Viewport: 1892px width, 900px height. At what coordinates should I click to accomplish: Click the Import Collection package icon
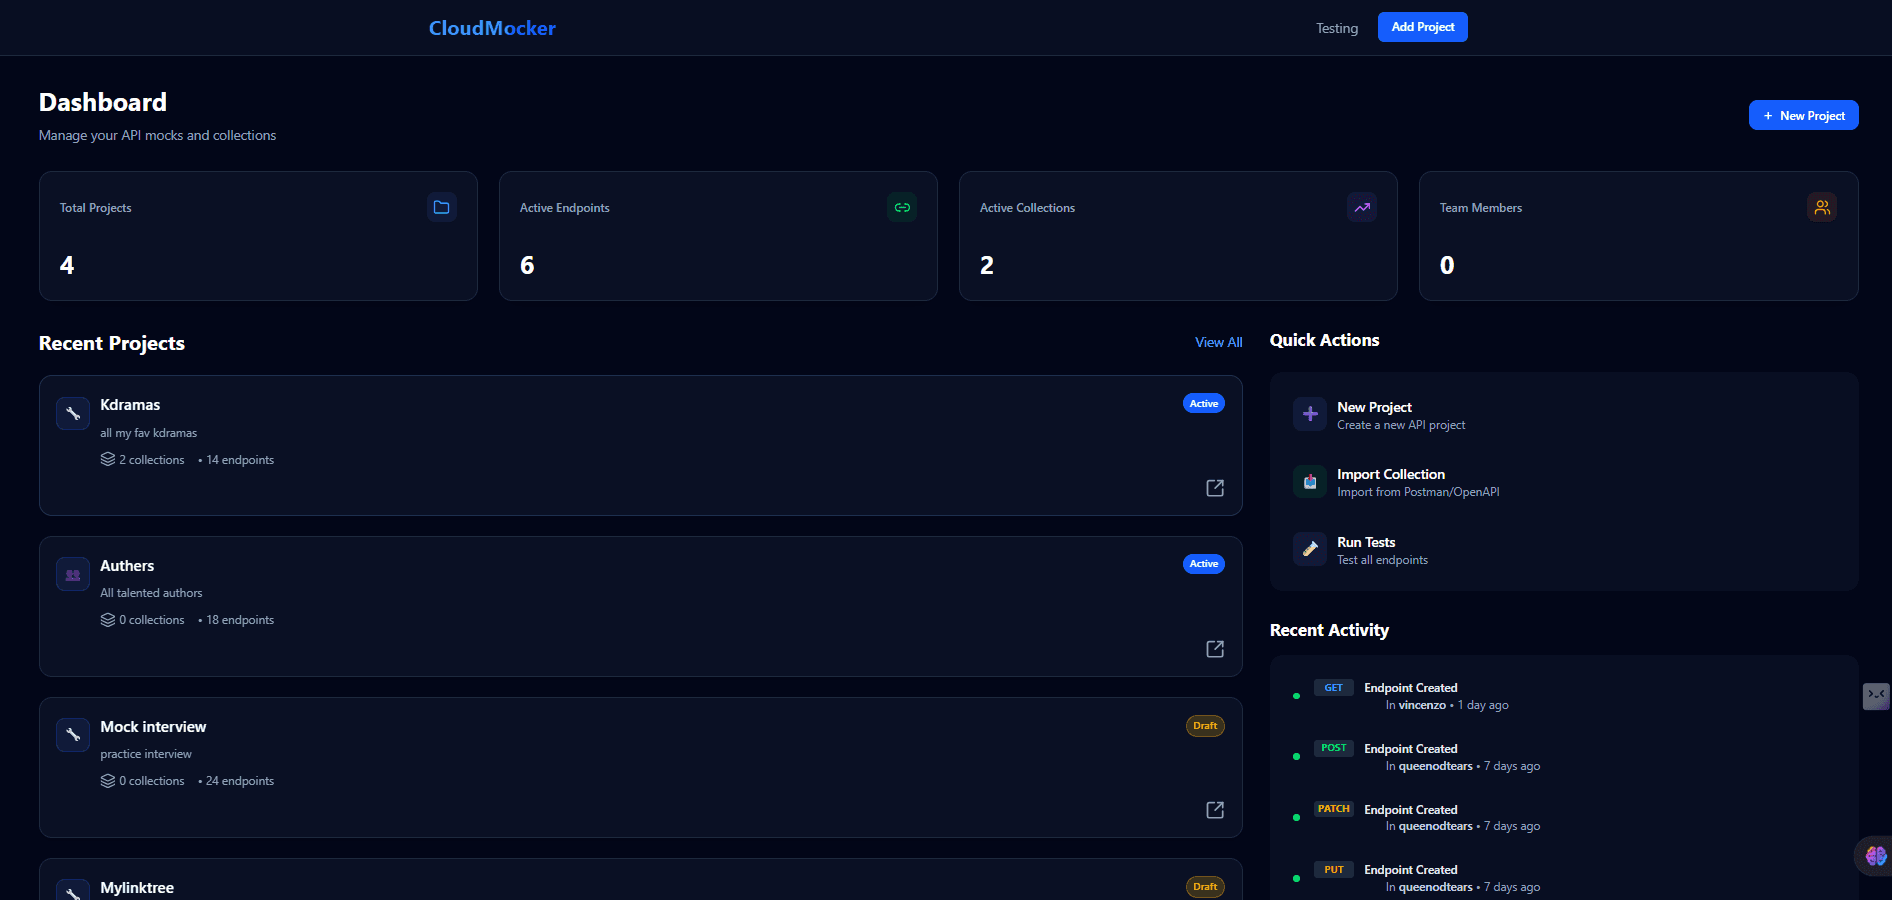point(1309,482)
